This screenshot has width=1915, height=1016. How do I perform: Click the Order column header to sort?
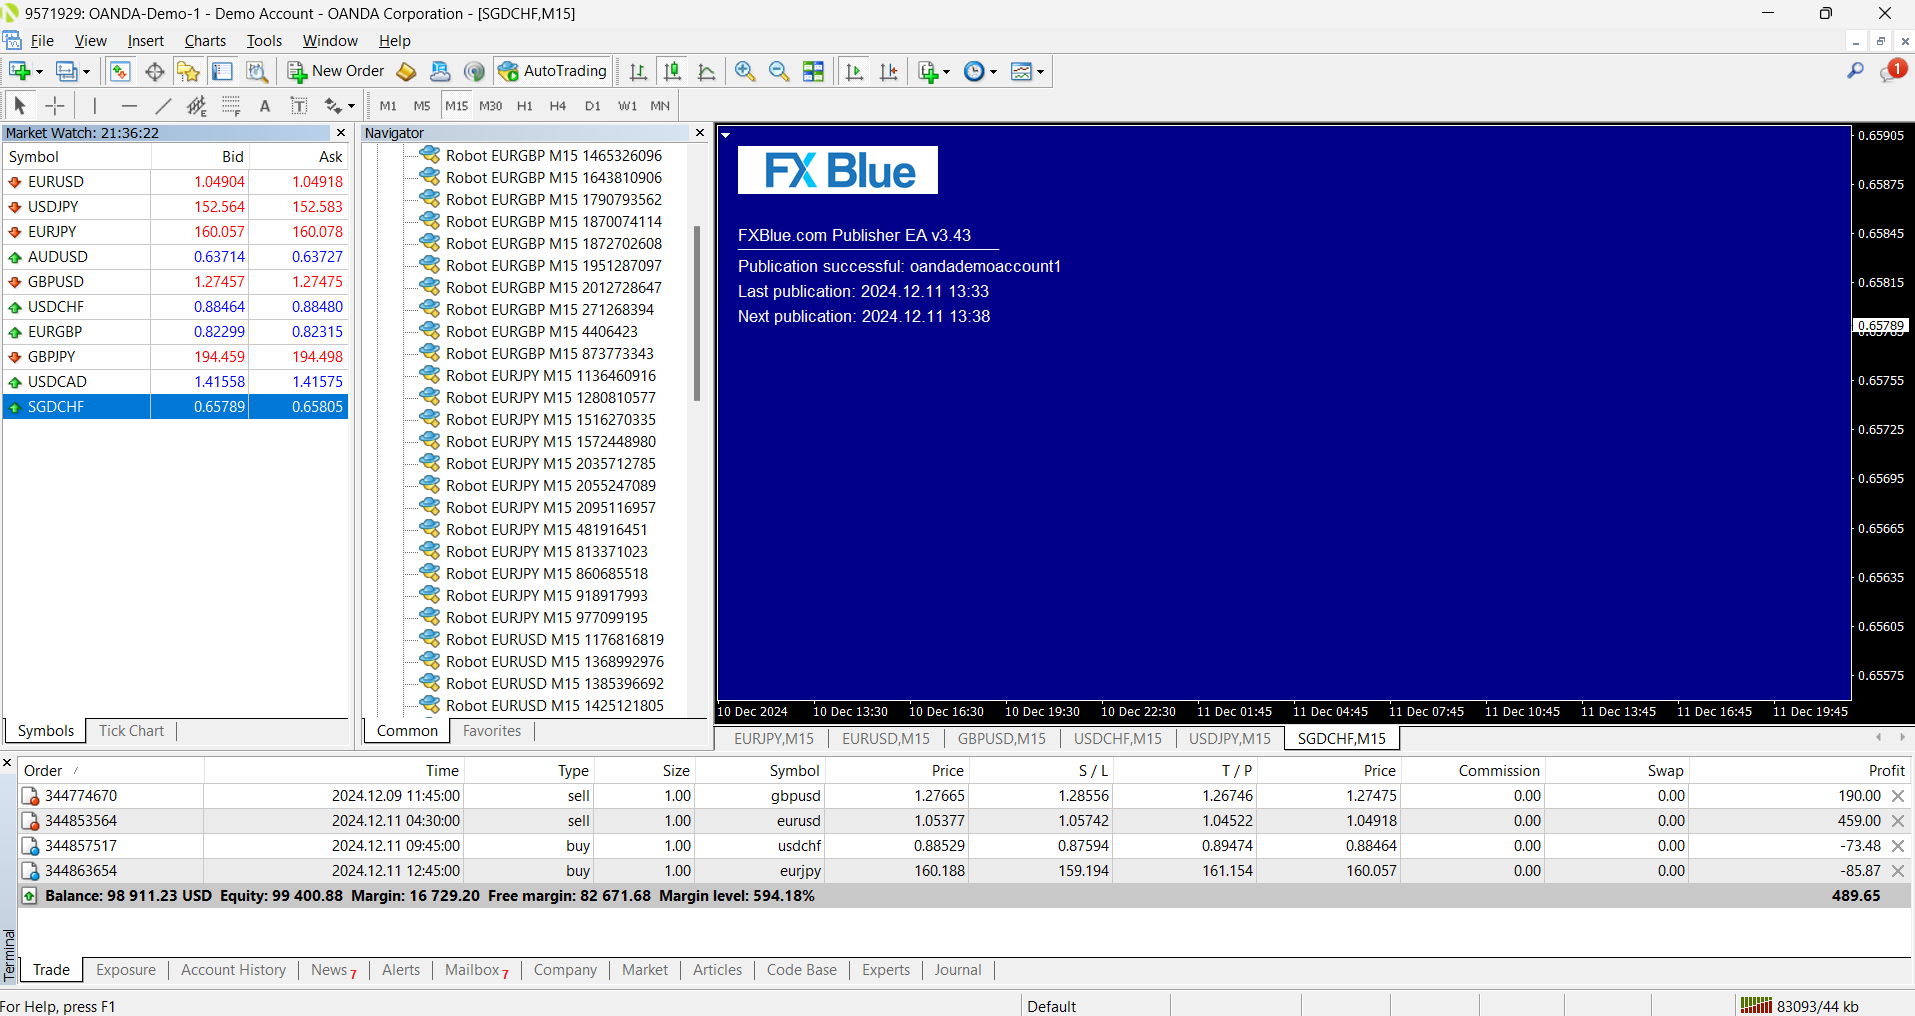pos(110,771)
